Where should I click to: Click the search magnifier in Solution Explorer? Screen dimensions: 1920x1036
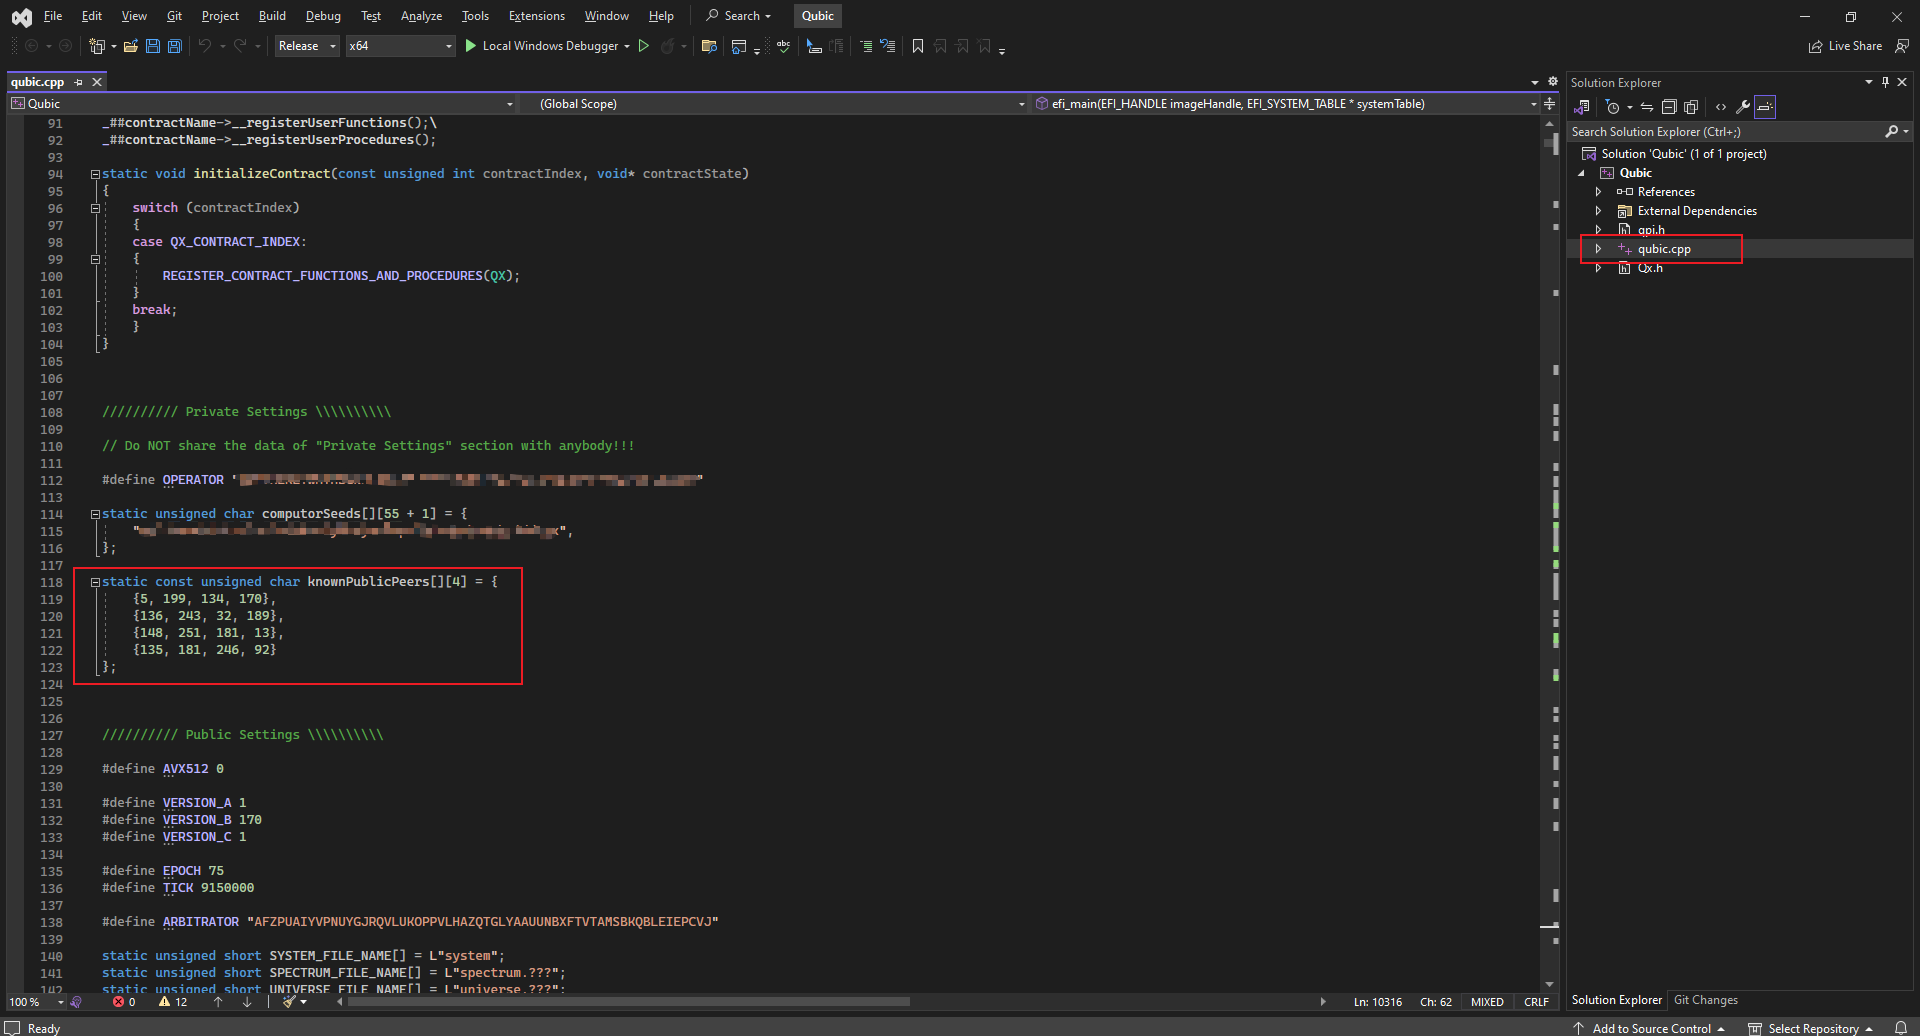[1891, 131]
